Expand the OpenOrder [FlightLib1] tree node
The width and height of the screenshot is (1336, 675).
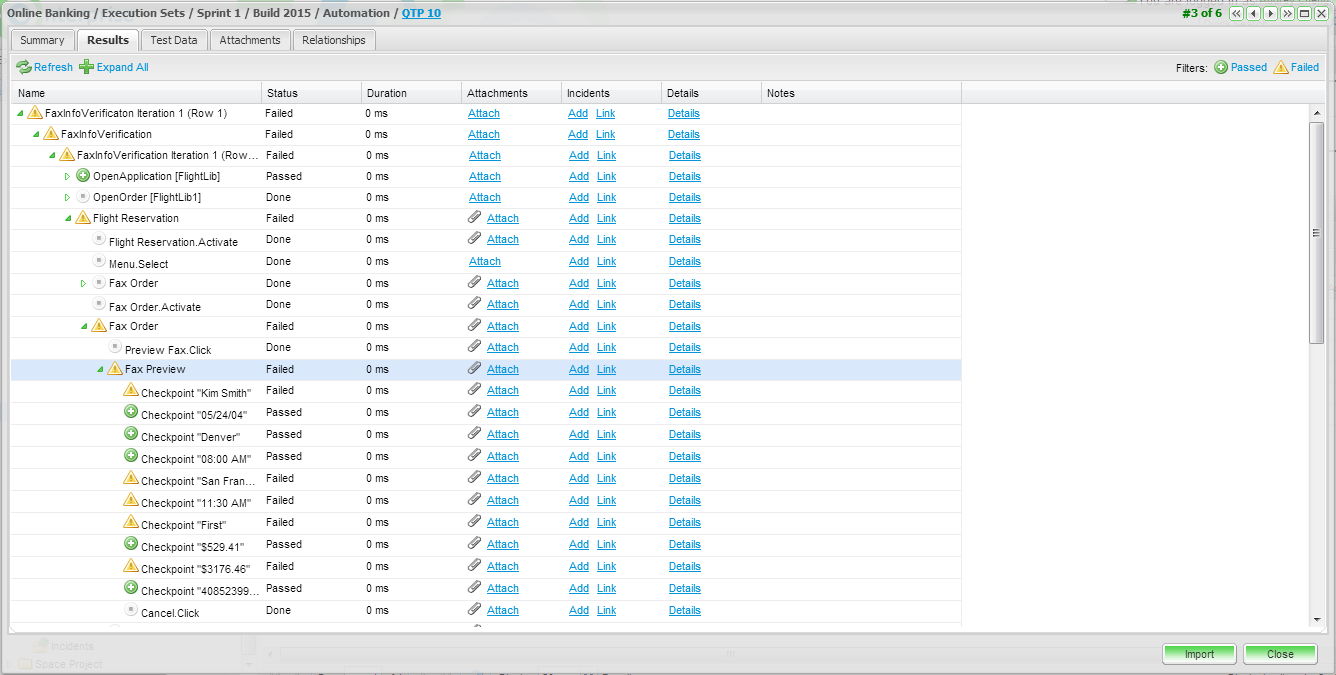coord(68,198)
